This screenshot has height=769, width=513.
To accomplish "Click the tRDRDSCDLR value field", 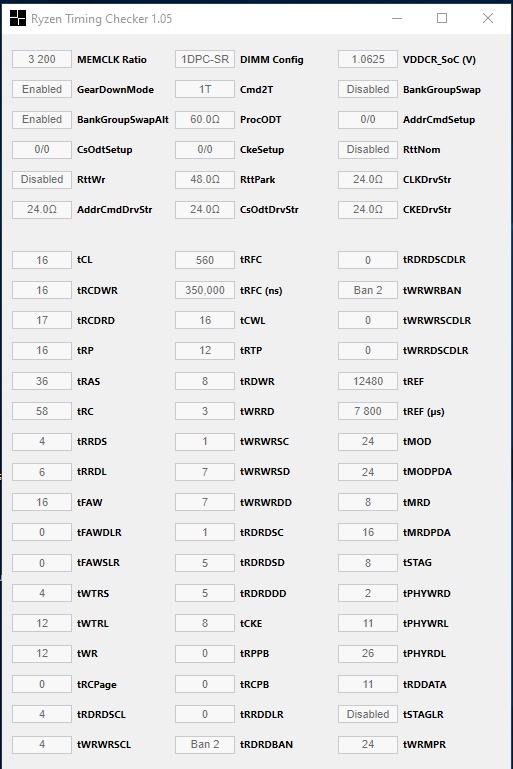I will pos(368,260).
